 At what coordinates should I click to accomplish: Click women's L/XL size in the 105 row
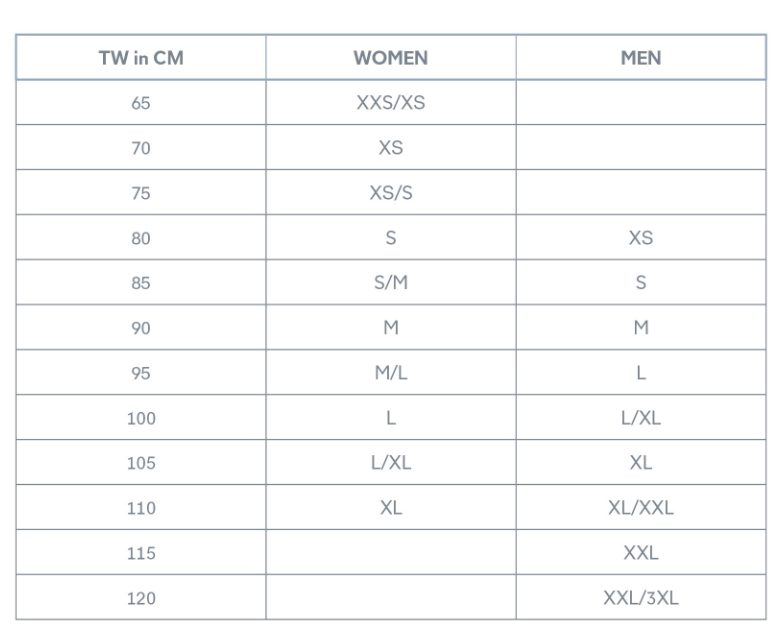click(x=390, y=463)
